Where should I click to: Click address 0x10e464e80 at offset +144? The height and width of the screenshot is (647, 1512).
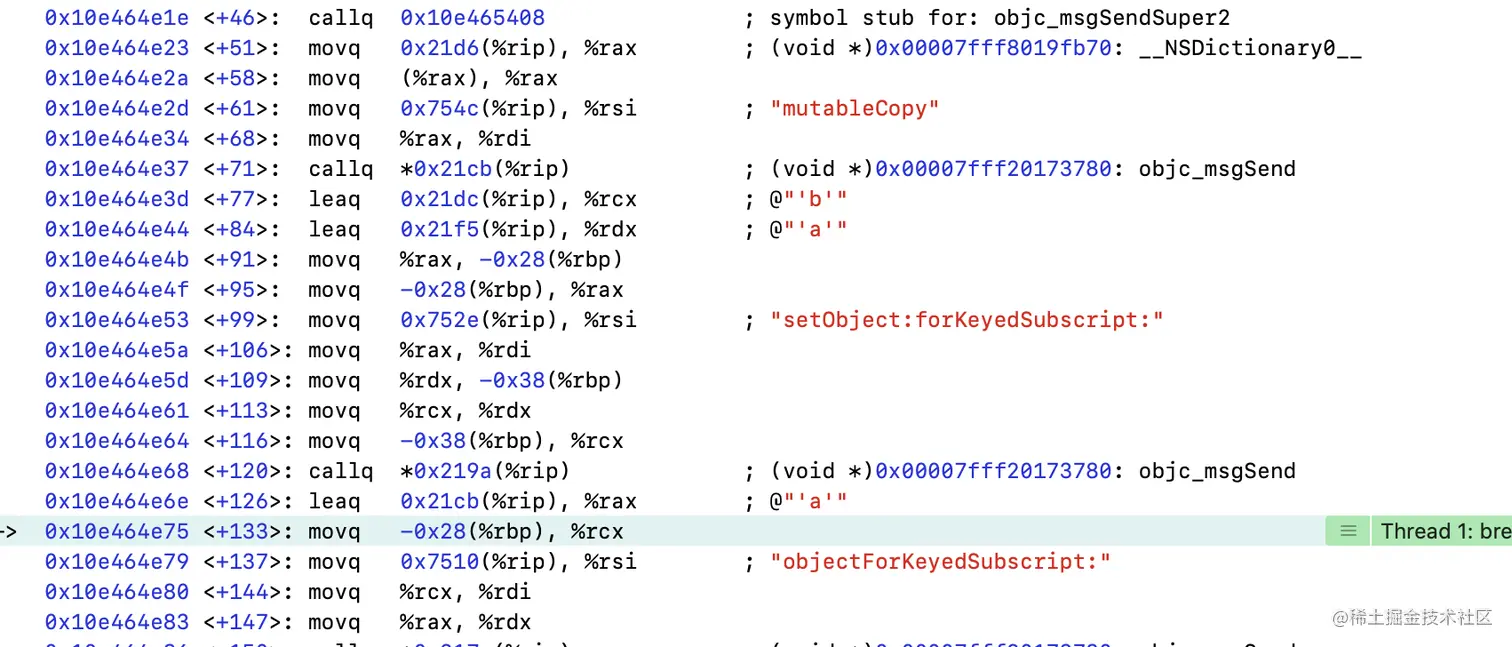(117, 591)
